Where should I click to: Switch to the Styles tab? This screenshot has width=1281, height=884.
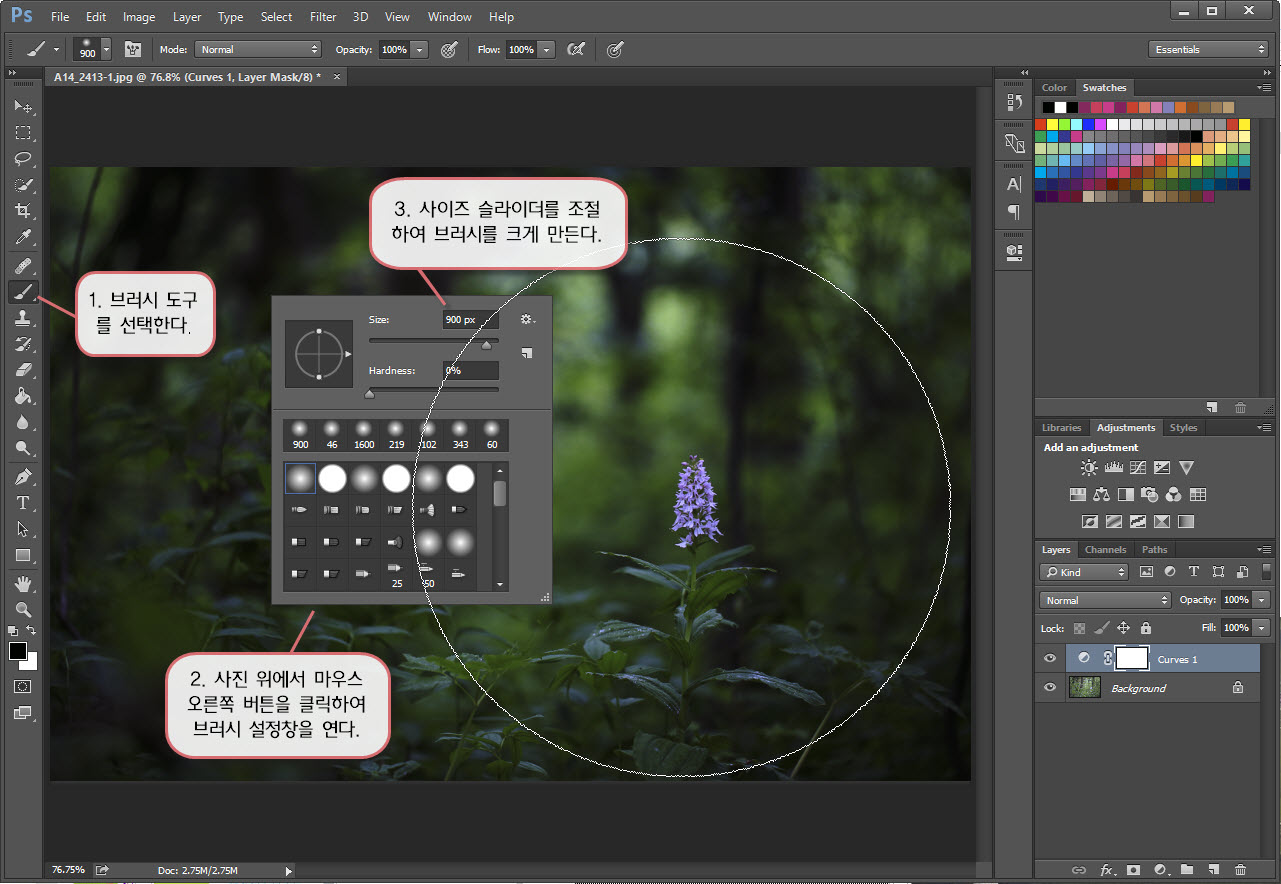[x=1183, y=428]
